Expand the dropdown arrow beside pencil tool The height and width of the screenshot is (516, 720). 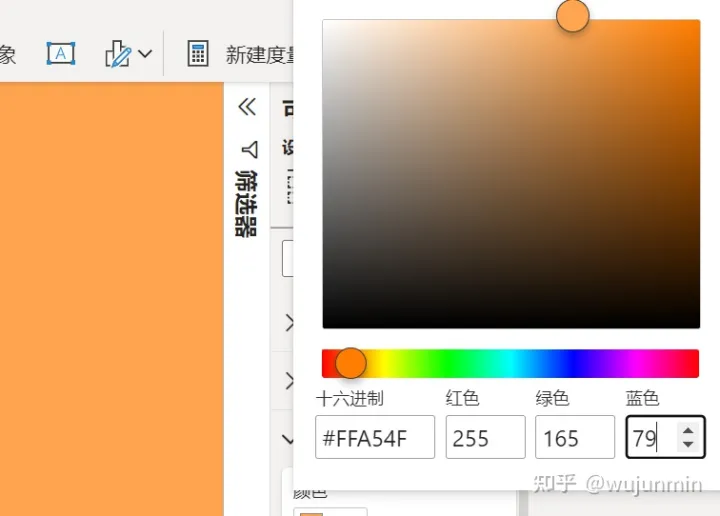(145, 54)
